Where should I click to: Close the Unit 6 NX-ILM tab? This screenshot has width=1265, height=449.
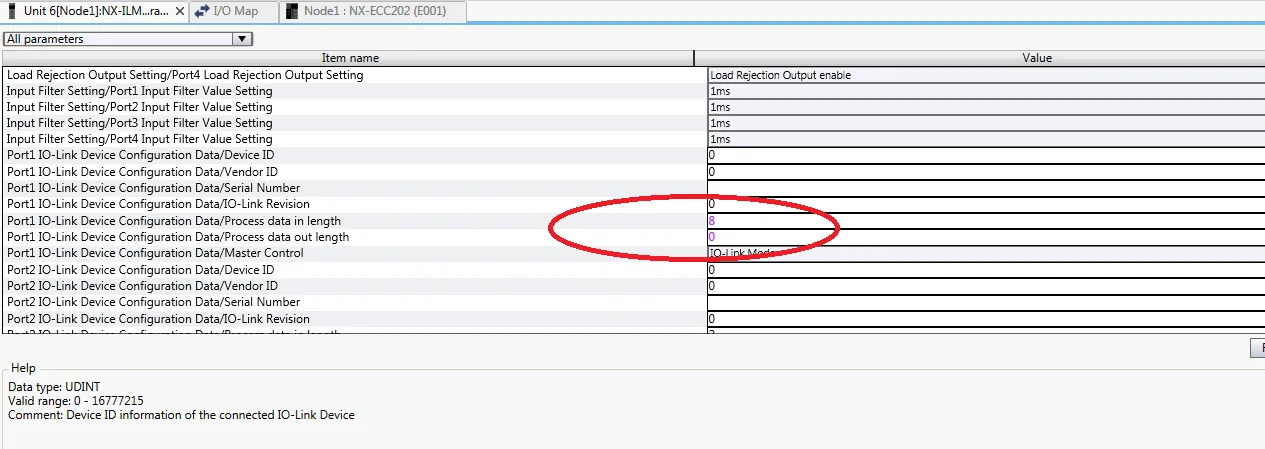pos(179,11)
